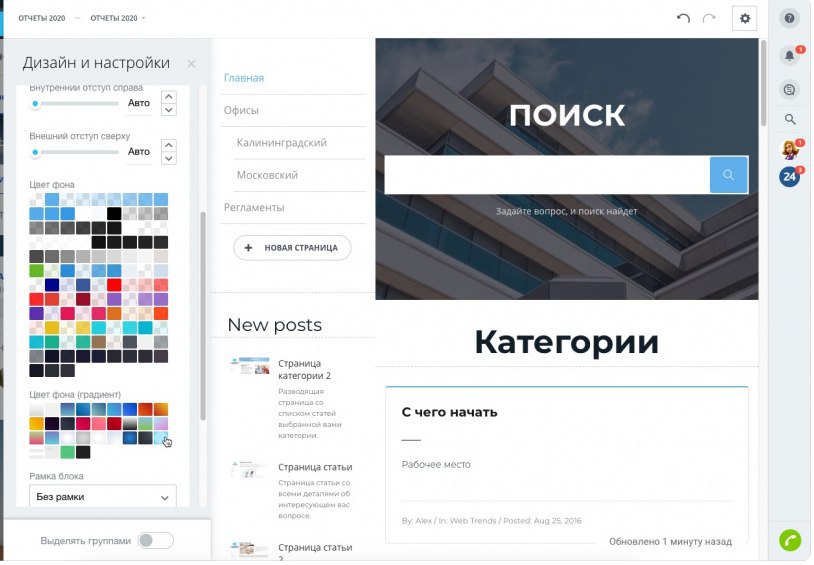Click the magnifier search icon in right sidebar
Image resolution: width=814 pixels, height=565 pixels.
pos(790,119)
